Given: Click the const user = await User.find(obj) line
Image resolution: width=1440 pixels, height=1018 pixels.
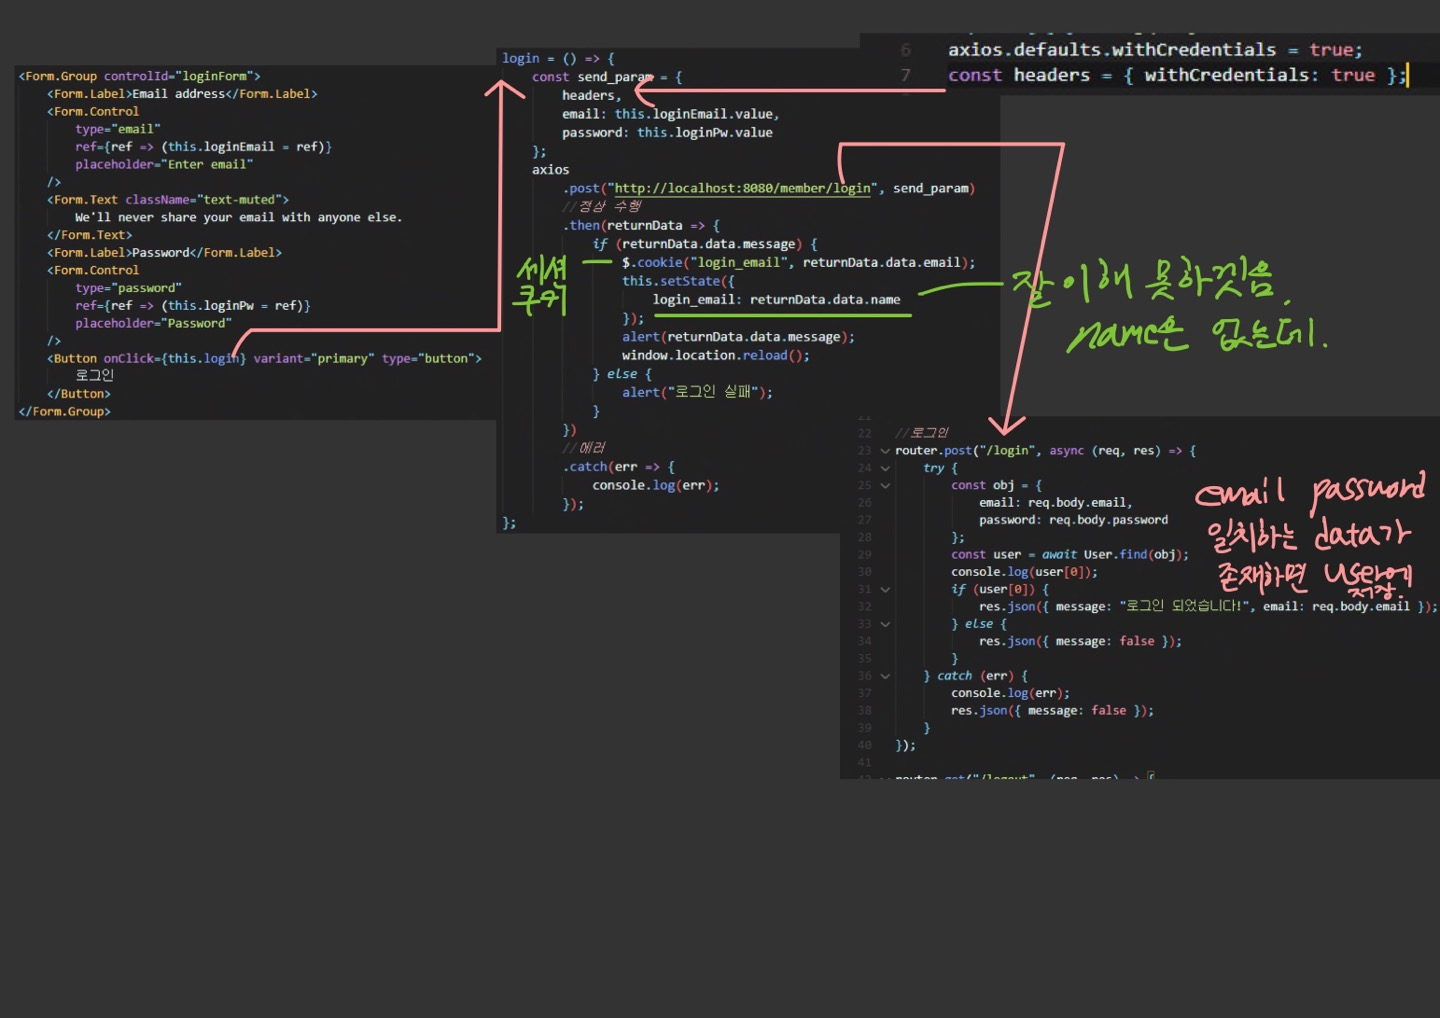Looking at the screenshot, I should point(1070,554).
